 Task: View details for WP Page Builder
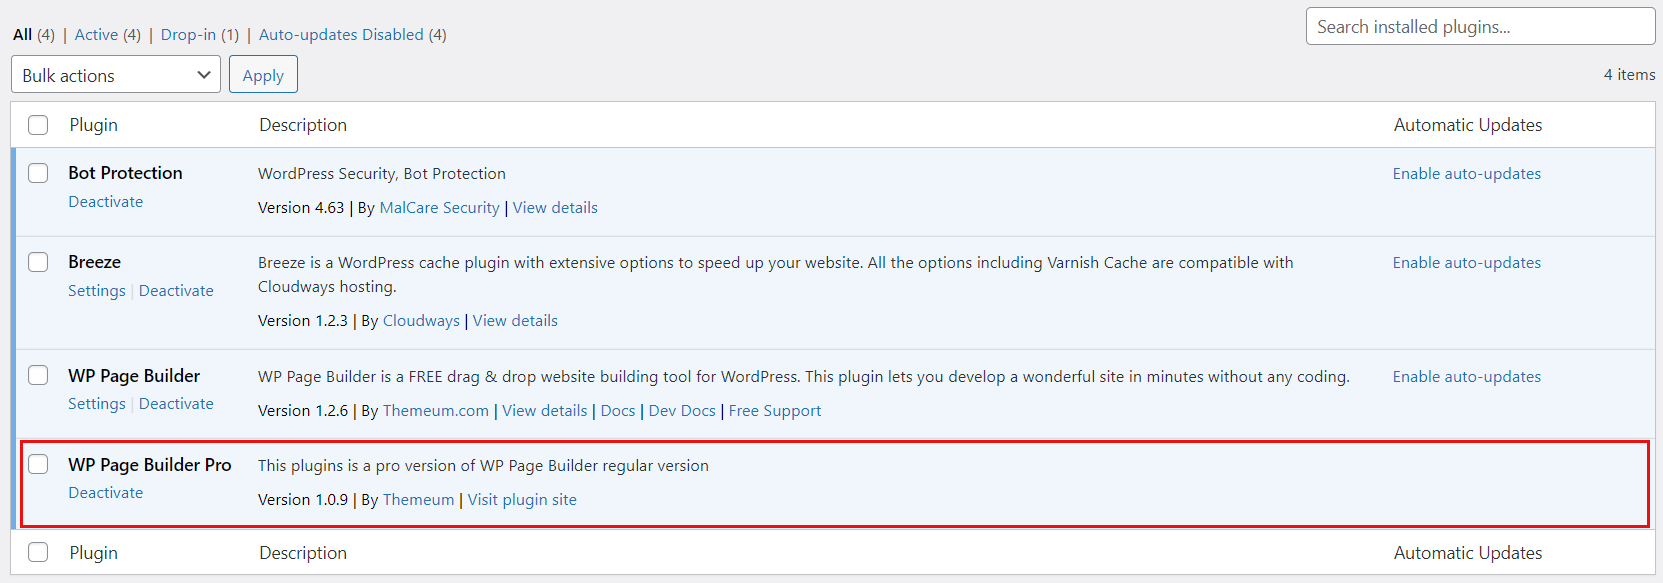[545, 411]
